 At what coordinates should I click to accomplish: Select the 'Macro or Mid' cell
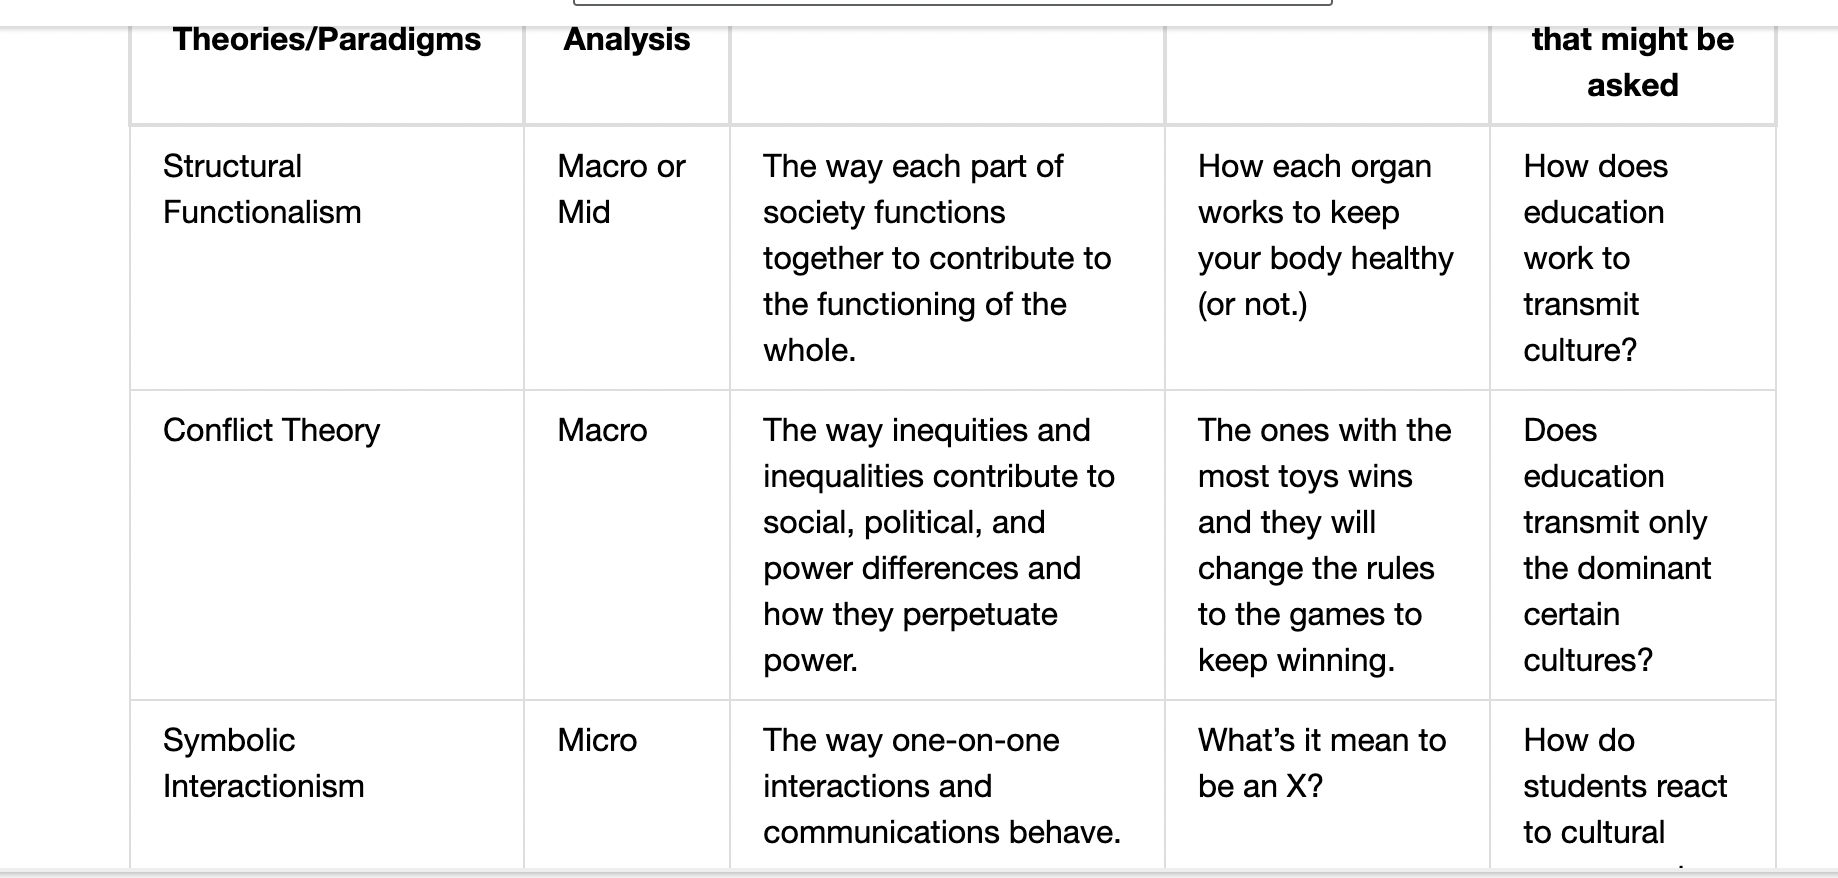point(627,258)
